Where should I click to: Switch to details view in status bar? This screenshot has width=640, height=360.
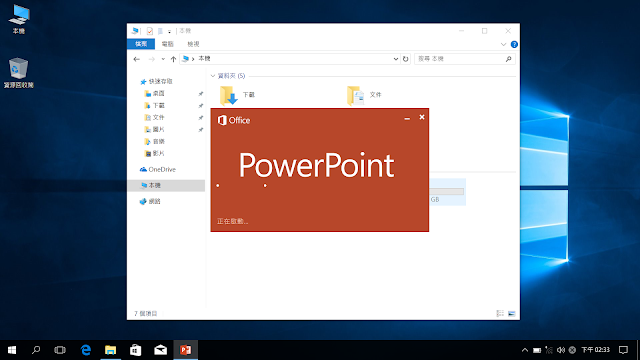(500, 313)
